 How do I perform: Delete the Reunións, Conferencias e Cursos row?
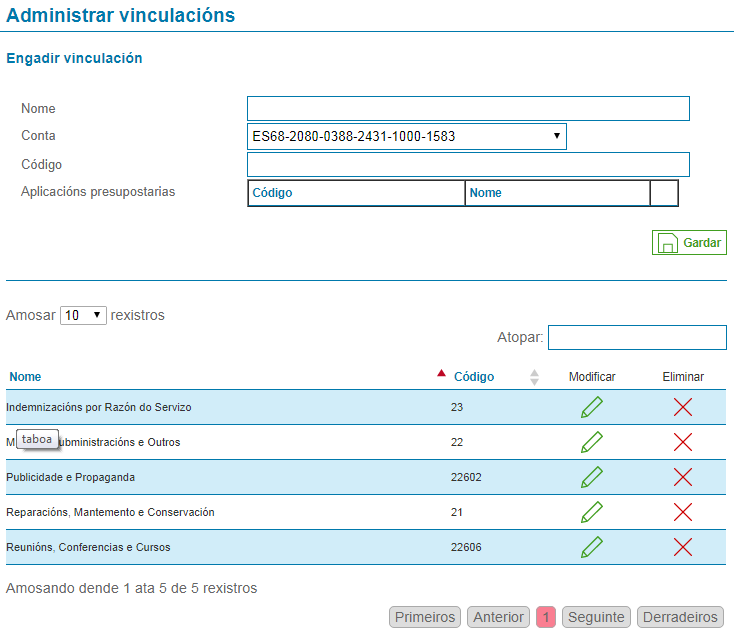683,547
